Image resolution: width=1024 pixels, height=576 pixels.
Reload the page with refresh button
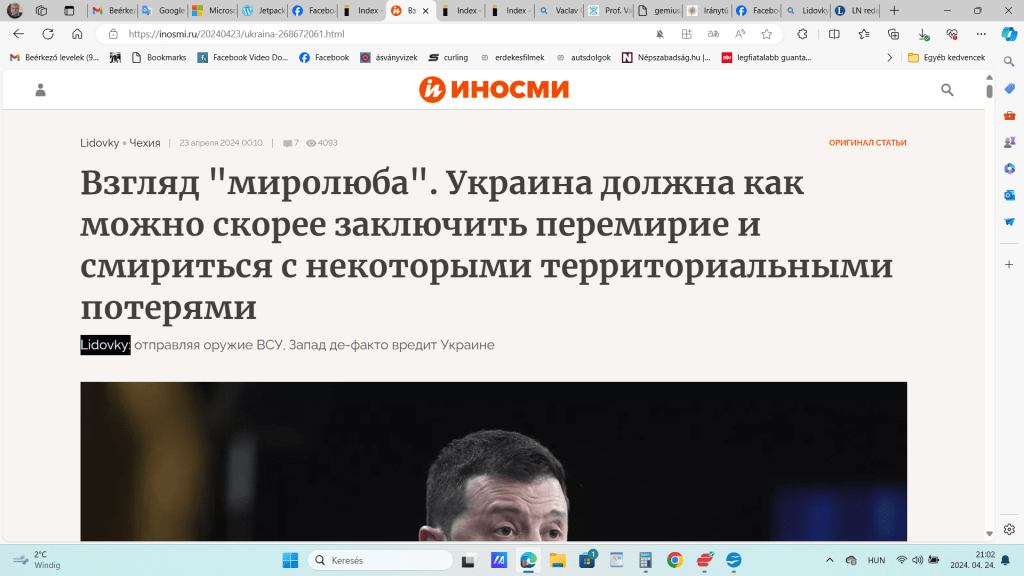tap(48, 34)
